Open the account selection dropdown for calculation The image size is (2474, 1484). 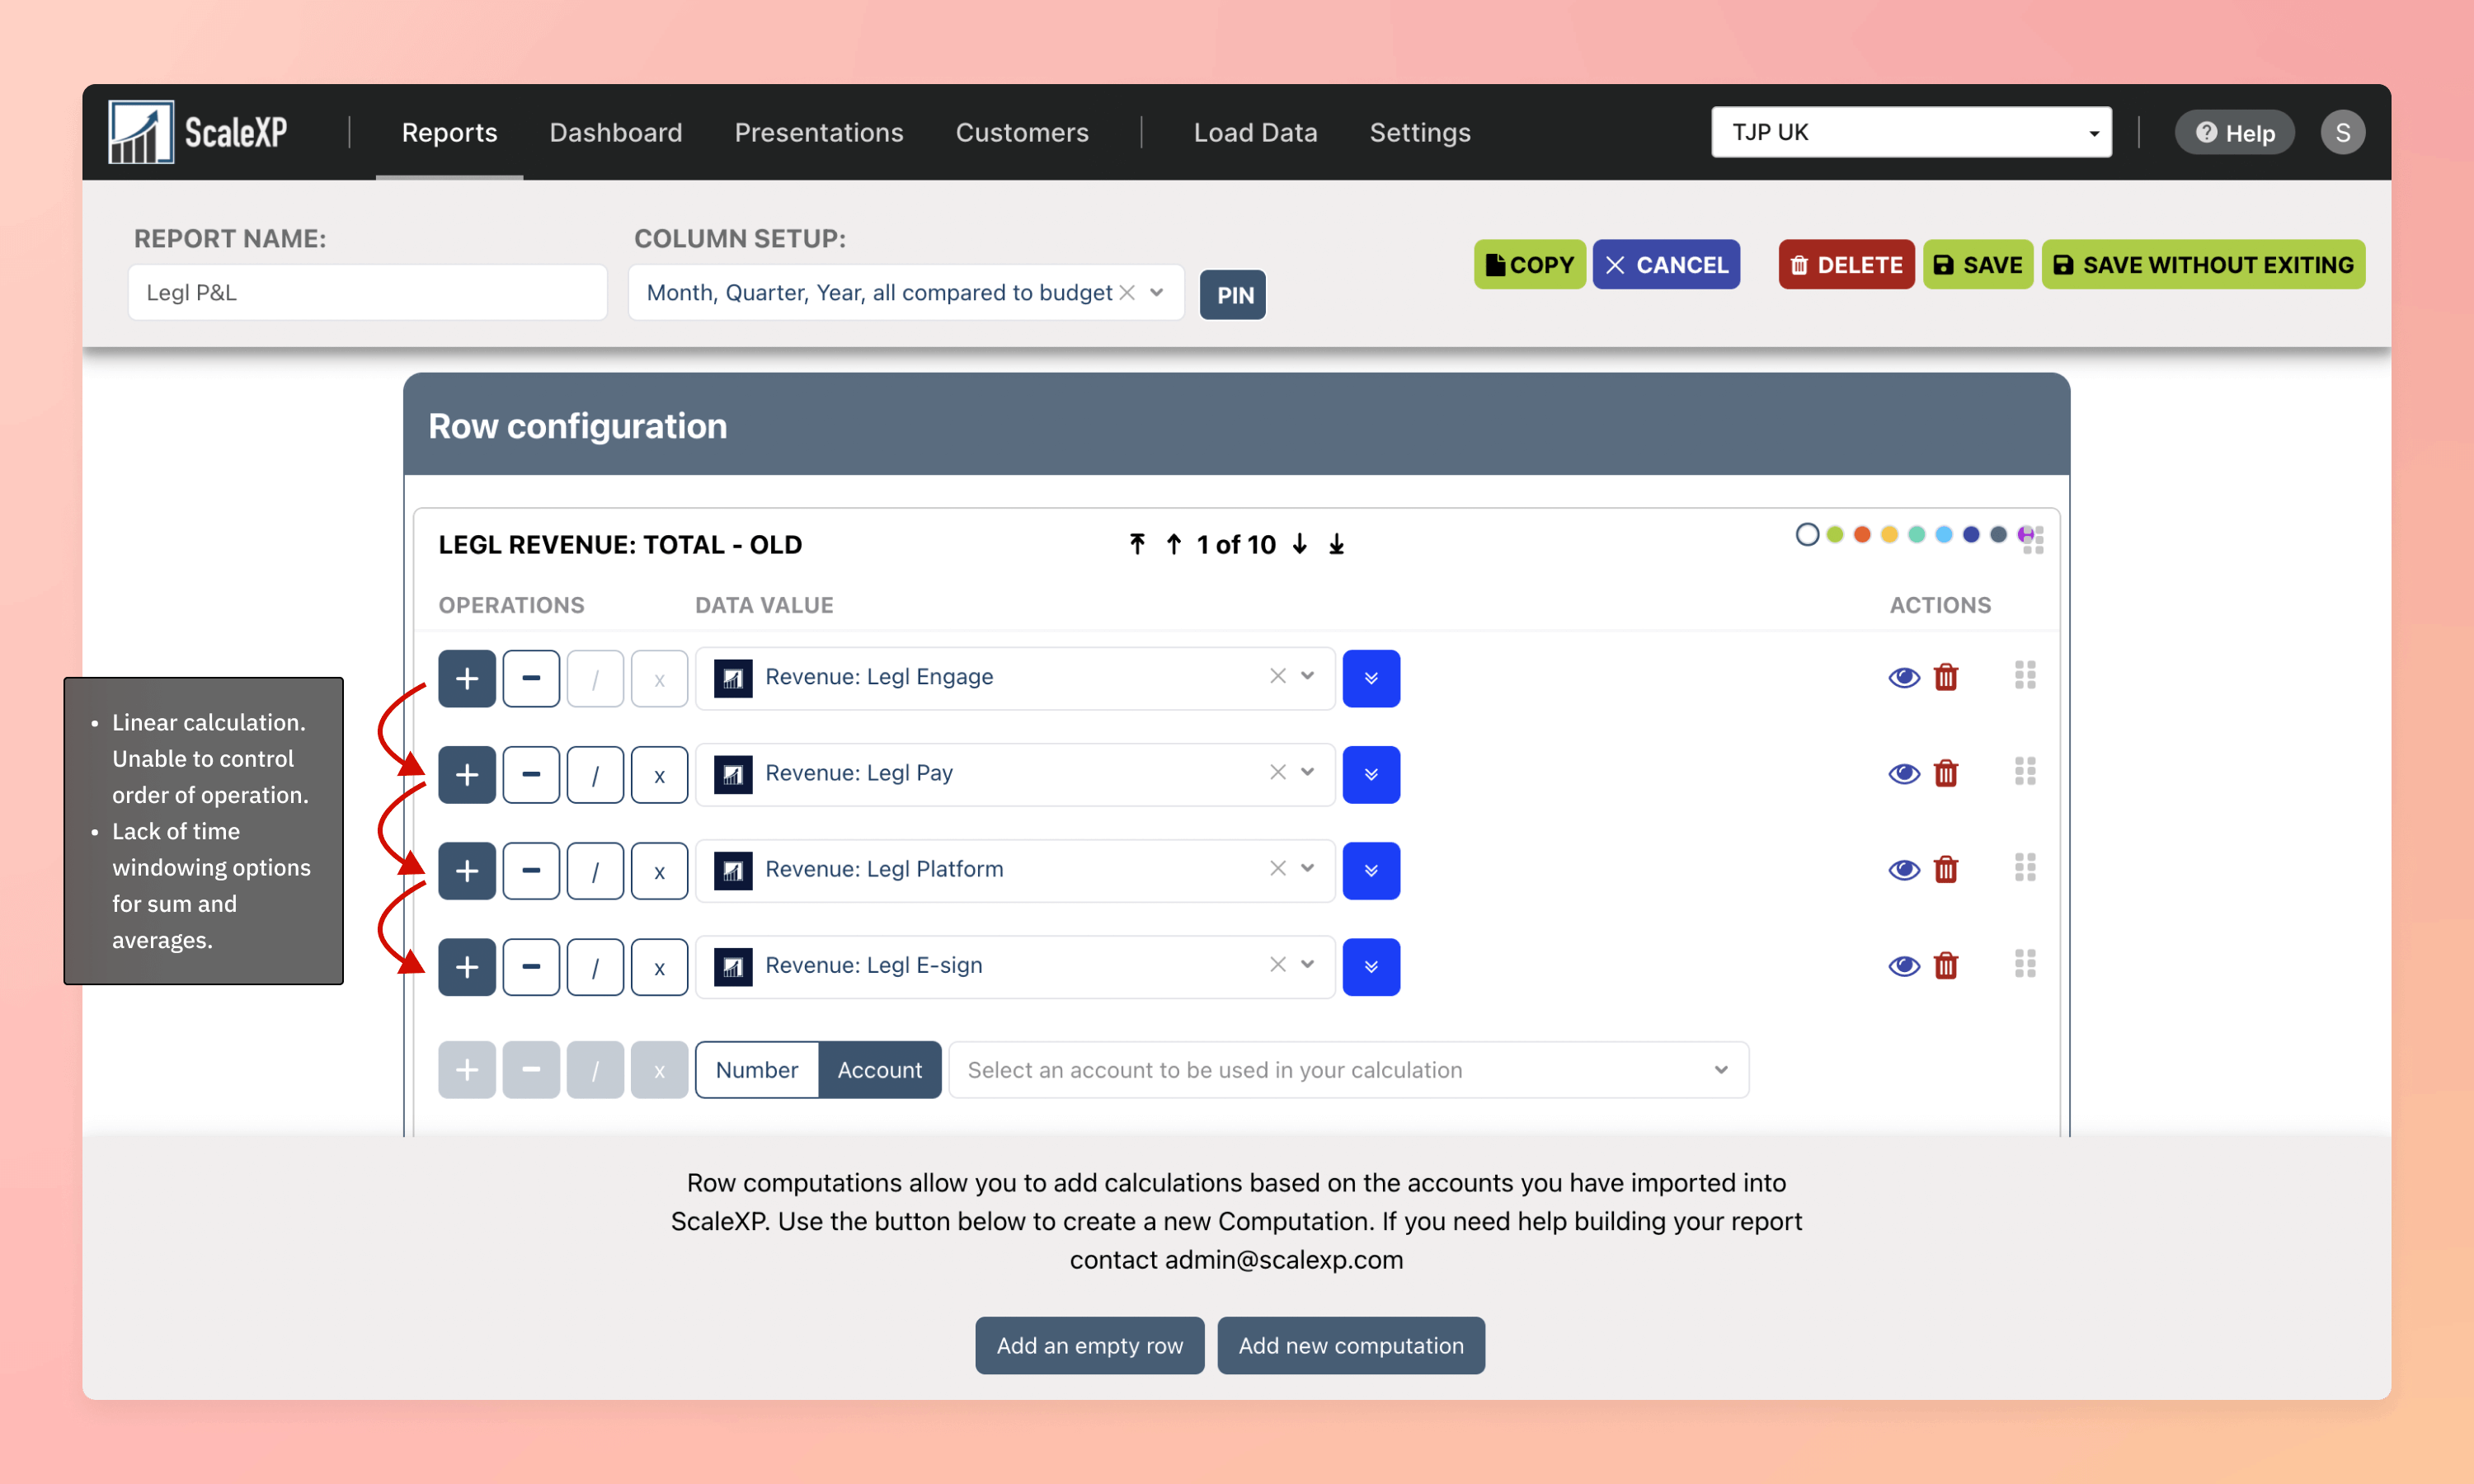tap(1348, 1070)
